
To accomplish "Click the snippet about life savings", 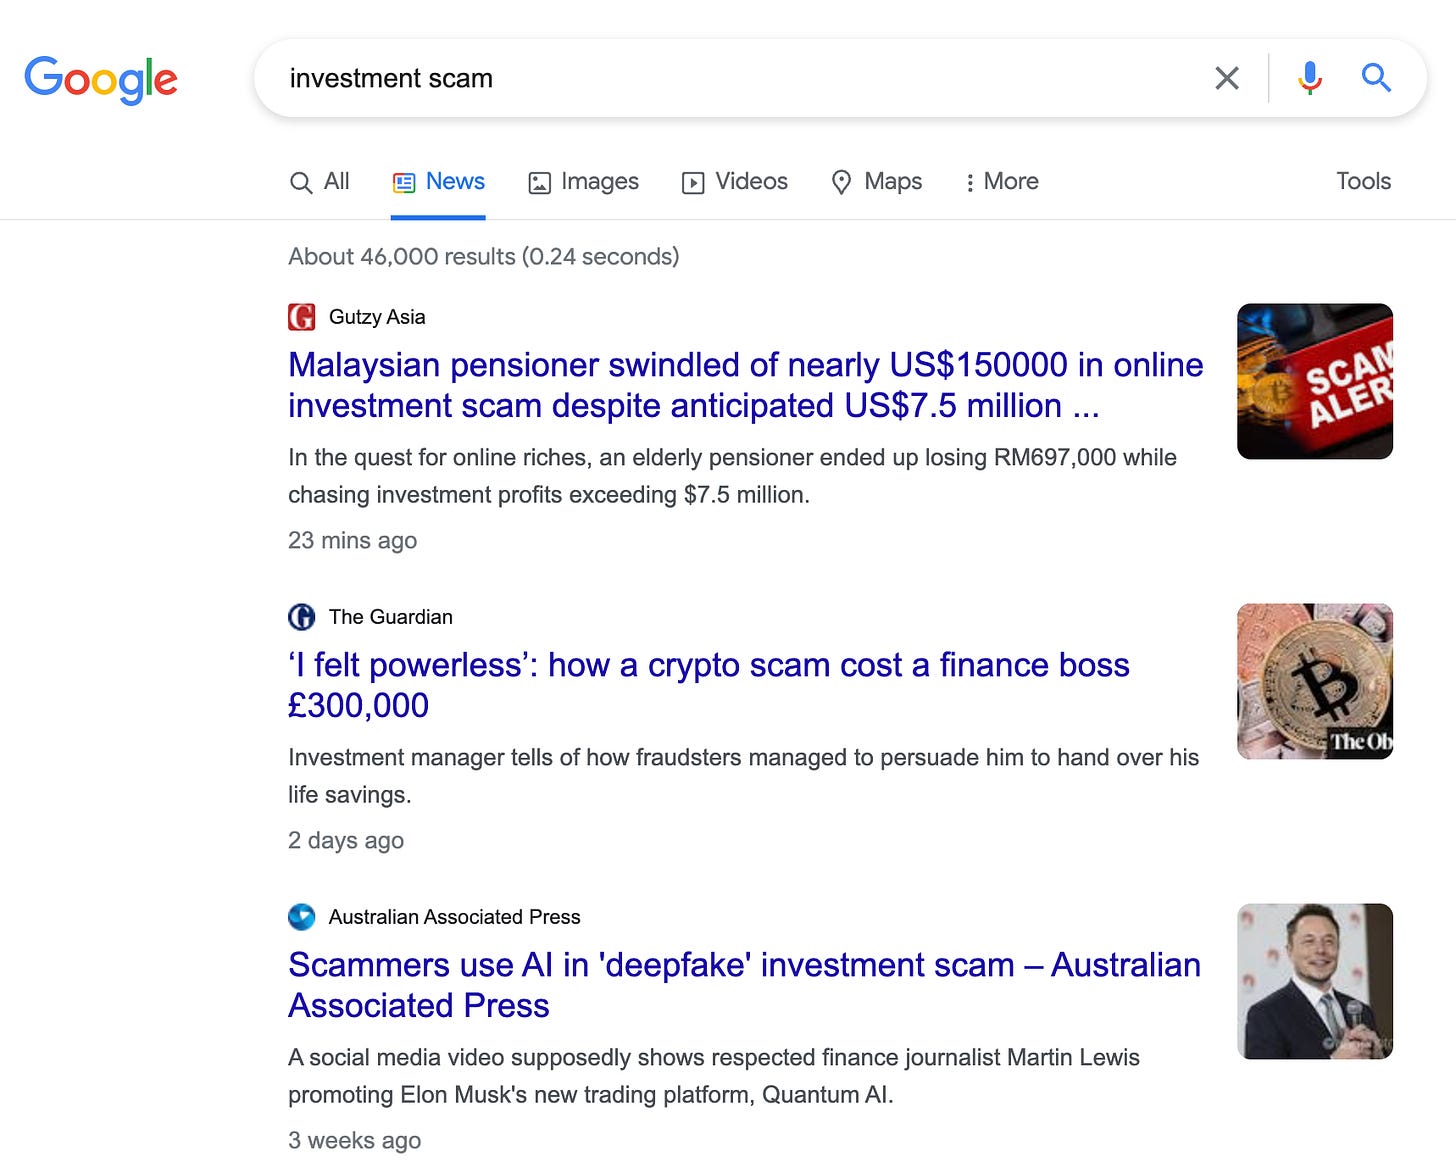I will coord(743,776).
